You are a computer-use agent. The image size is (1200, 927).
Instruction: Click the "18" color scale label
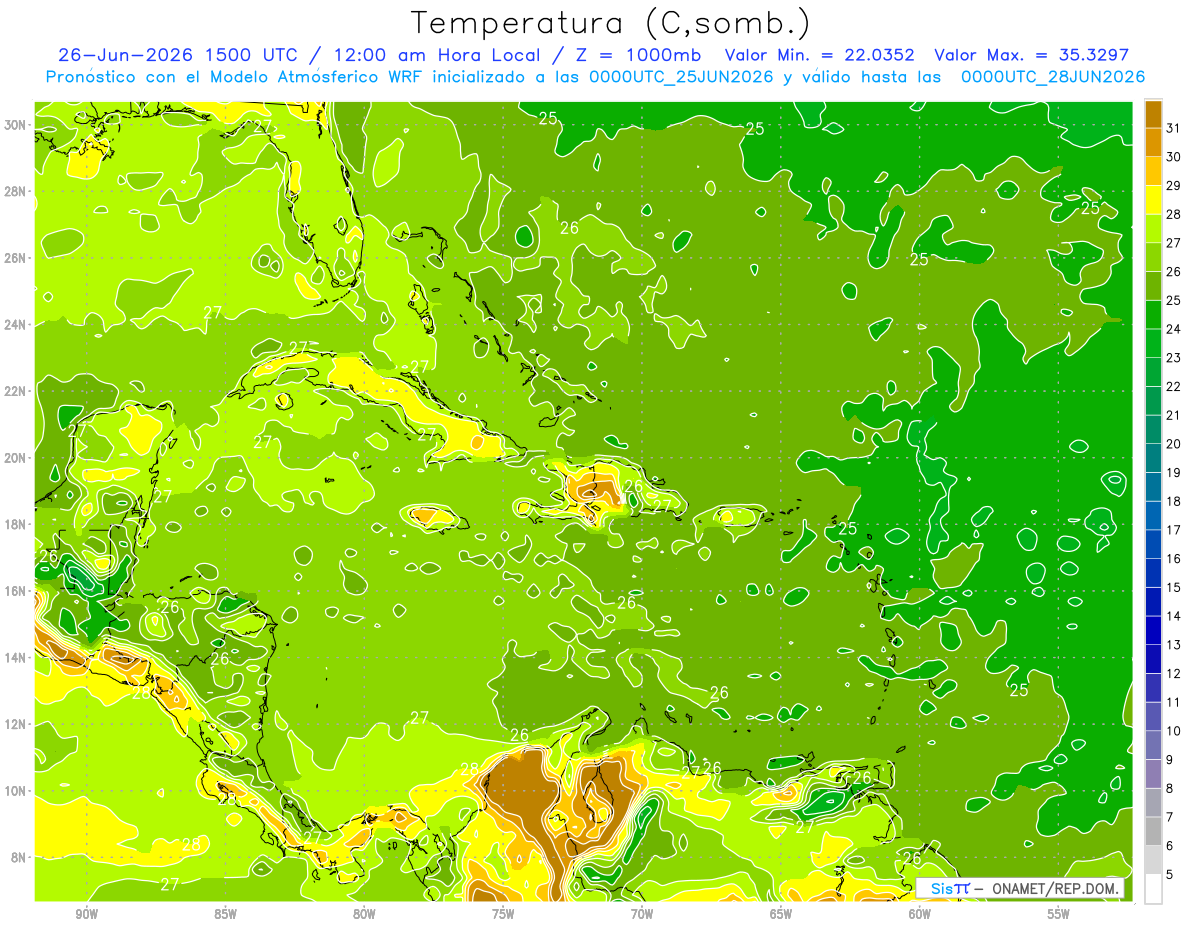pos(1174,502)
